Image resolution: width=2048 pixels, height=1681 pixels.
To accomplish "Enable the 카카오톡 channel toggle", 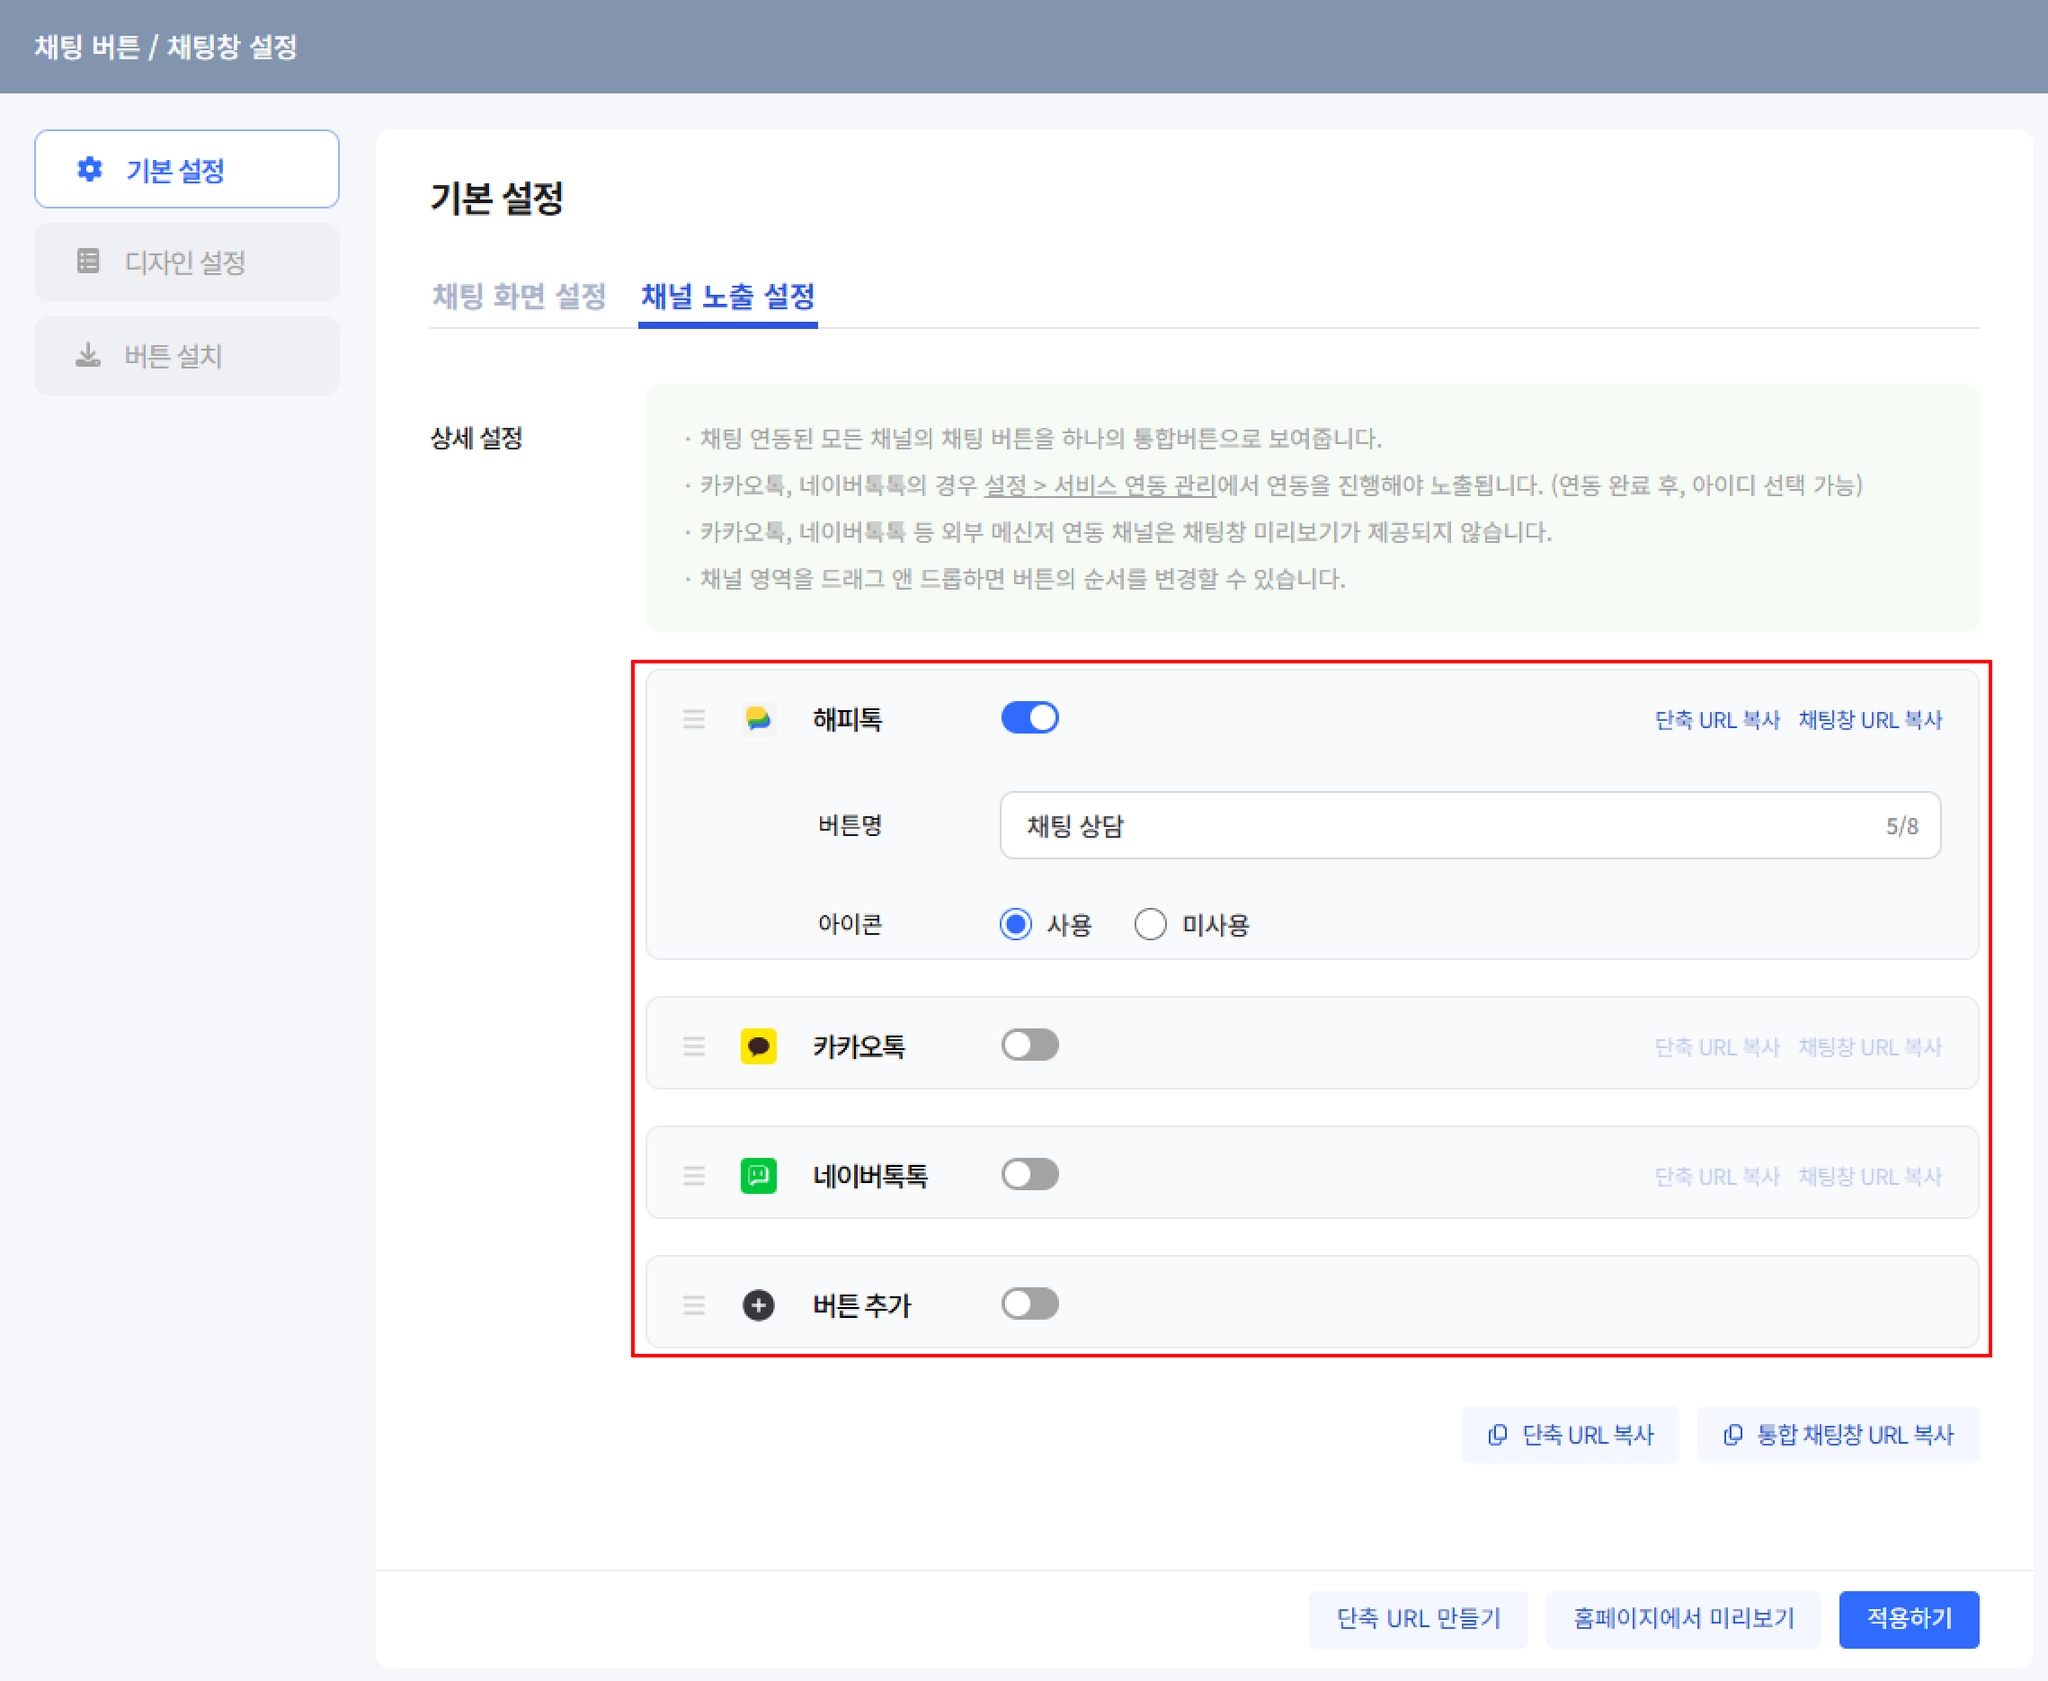I will tap(1029, 1045).
